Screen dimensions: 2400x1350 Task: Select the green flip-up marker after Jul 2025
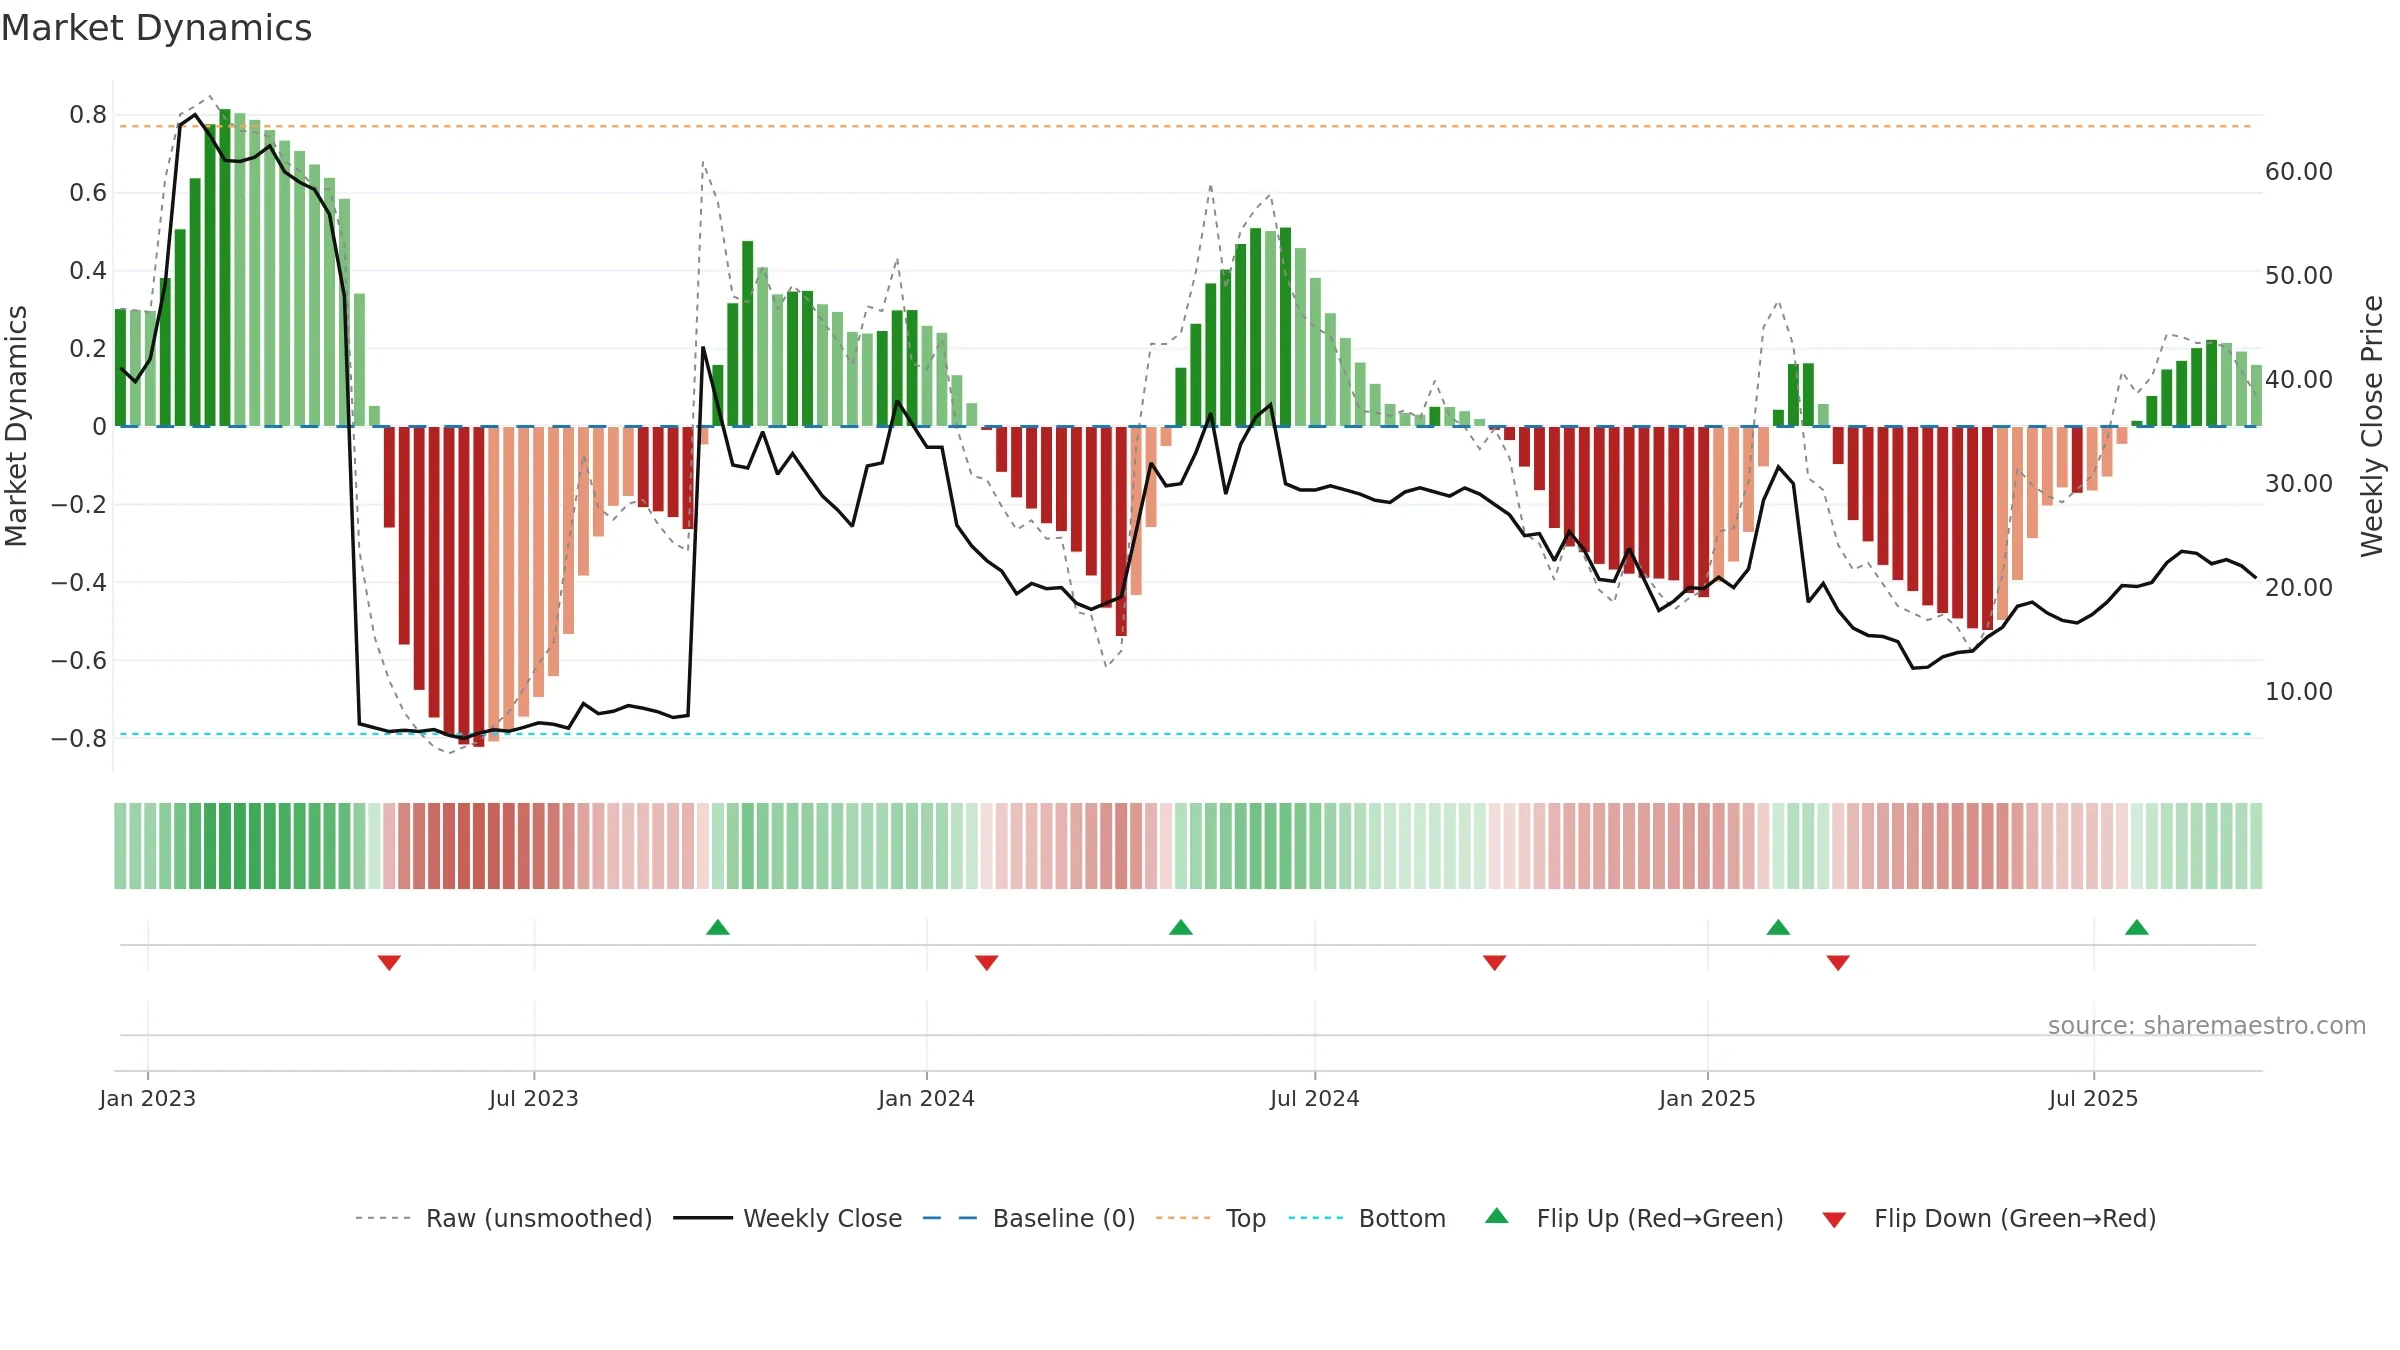click(2137, 927)
